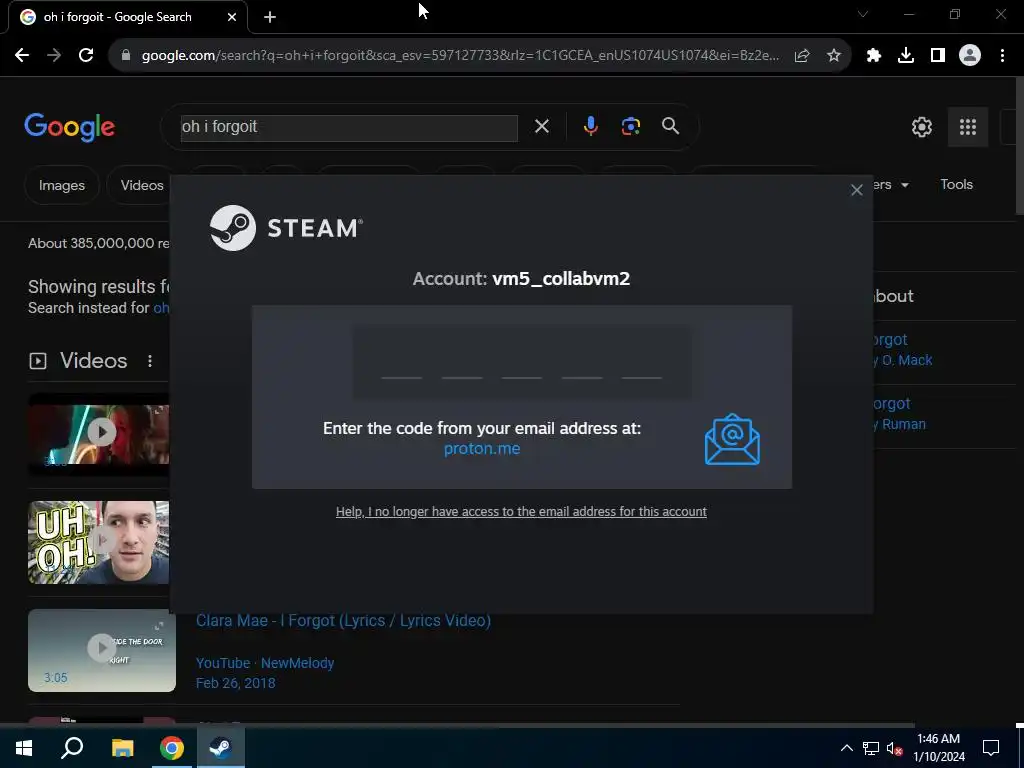Open the clock showing 1:46 AM
This screenshot has height=768, width=1024.
(x=938, y=748)
